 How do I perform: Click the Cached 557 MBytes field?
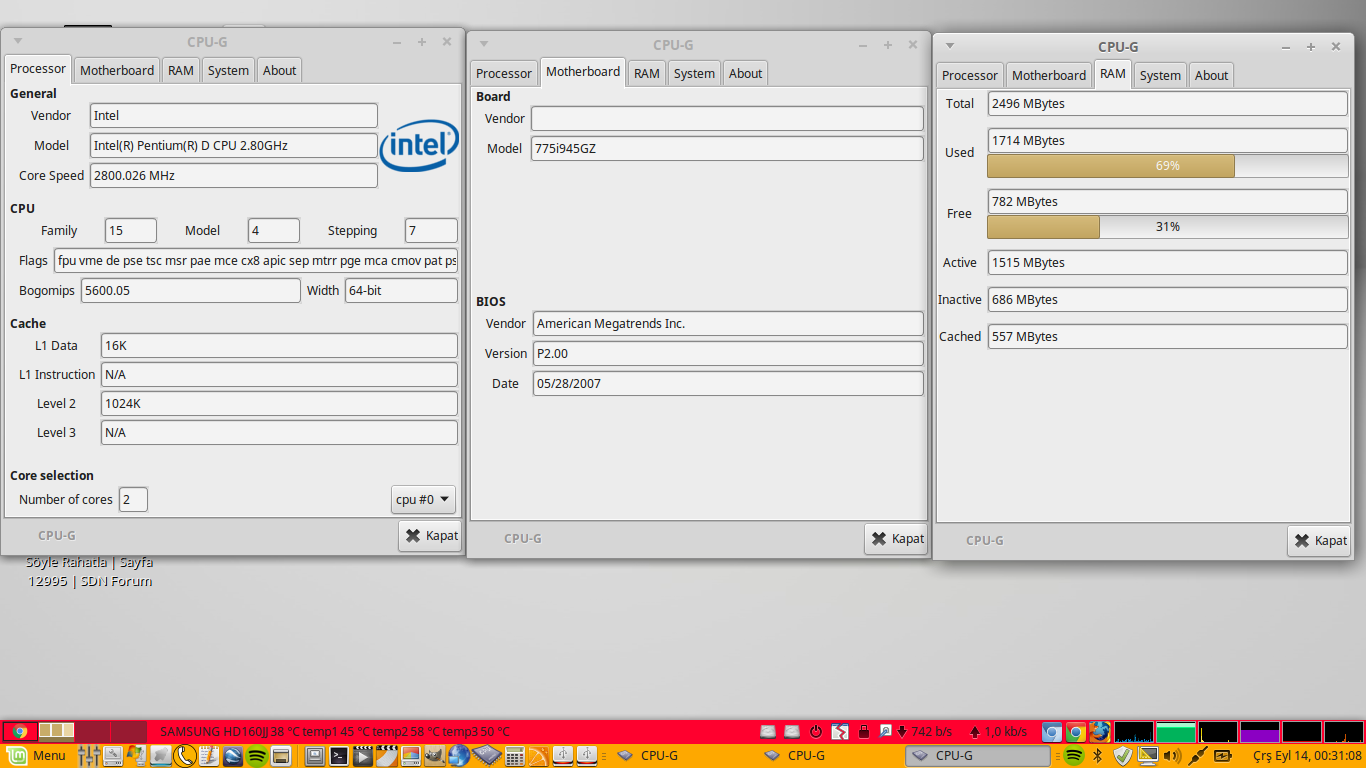[x=1168, y=336]
